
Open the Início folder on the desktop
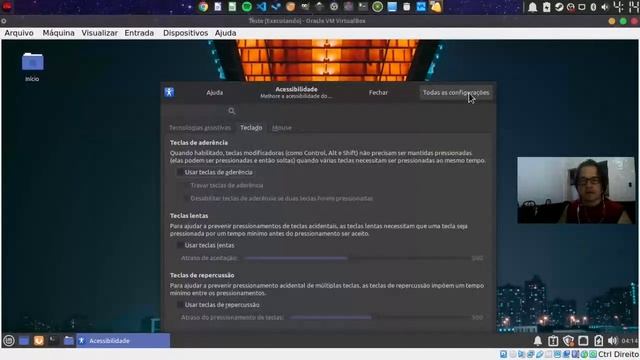click(x=32, y=67)
